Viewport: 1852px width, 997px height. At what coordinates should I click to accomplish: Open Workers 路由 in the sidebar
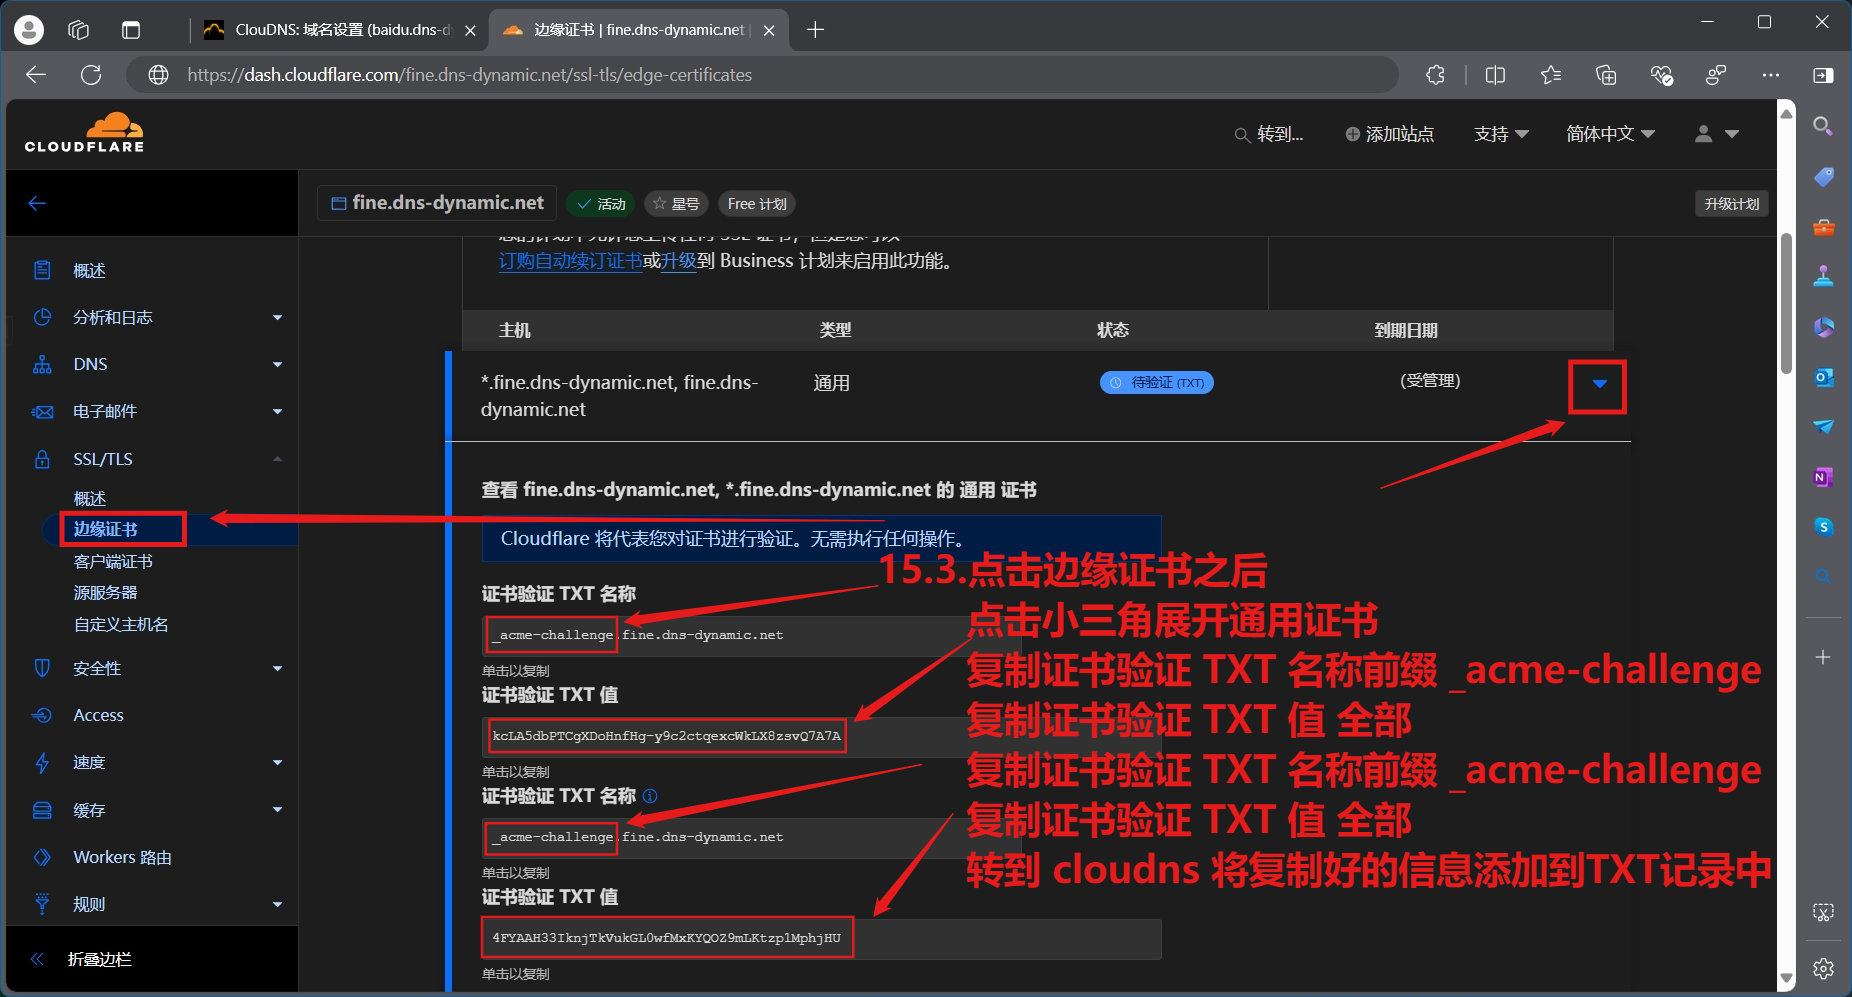[x=122, y=857]
